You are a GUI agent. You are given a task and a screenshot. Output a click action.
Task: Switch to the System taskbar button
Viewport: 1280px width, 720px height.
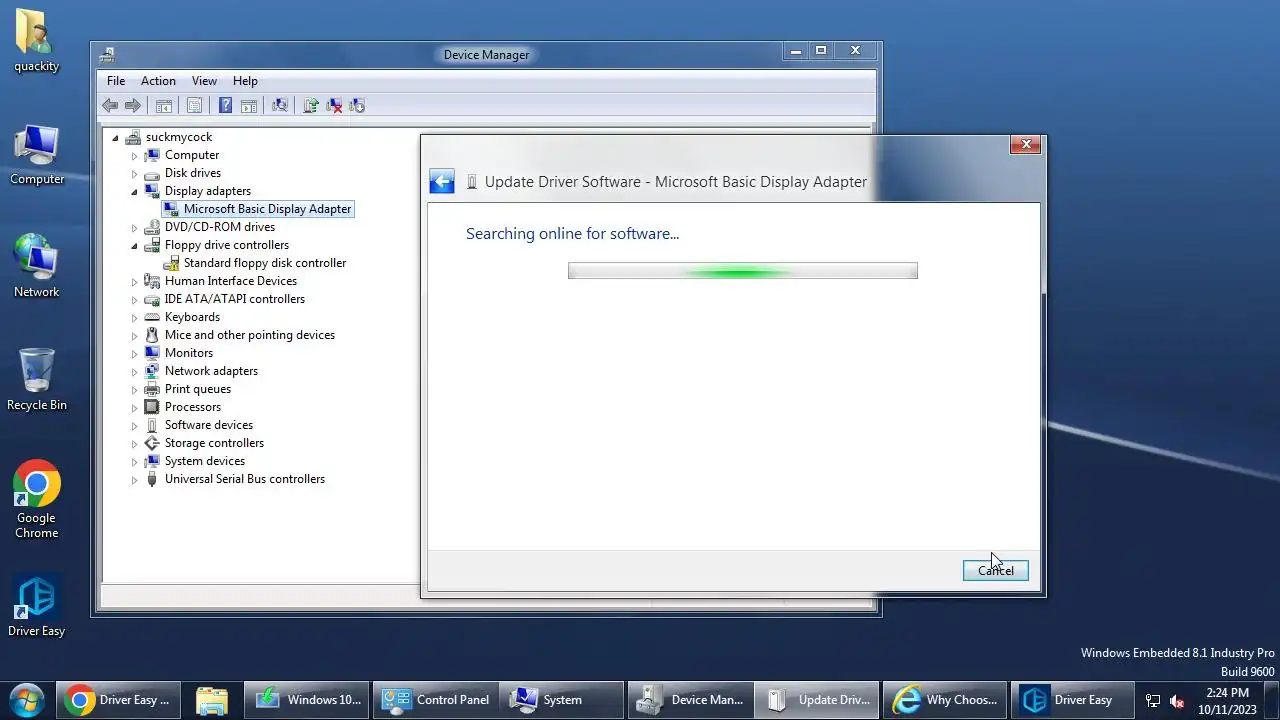pyautogui.click(x=561, y=700)
